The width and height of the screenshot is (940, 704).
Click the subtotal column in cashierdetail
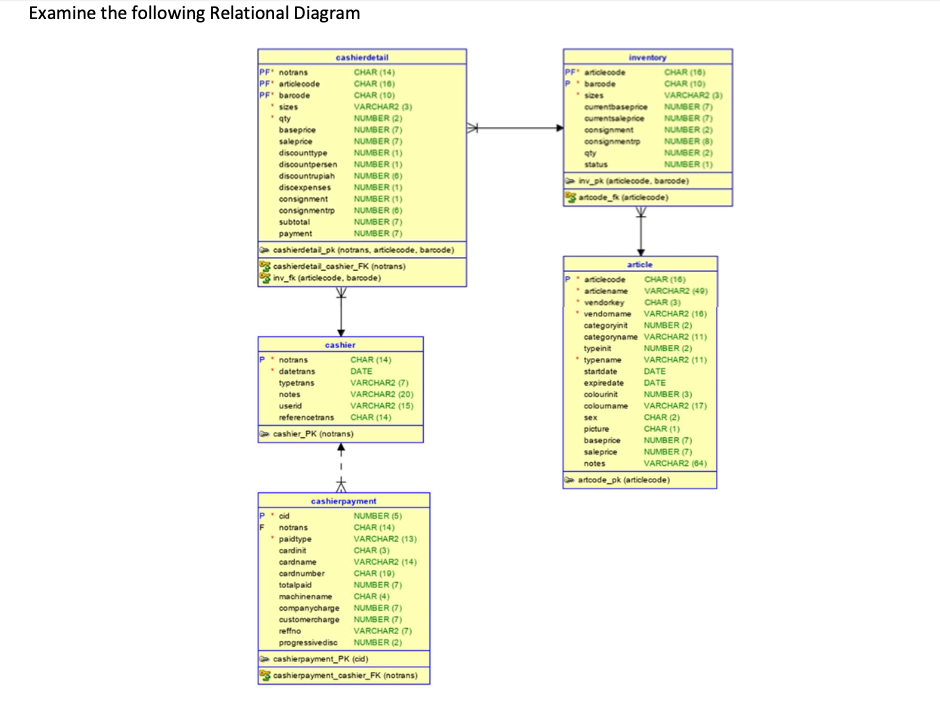point(294,222)
